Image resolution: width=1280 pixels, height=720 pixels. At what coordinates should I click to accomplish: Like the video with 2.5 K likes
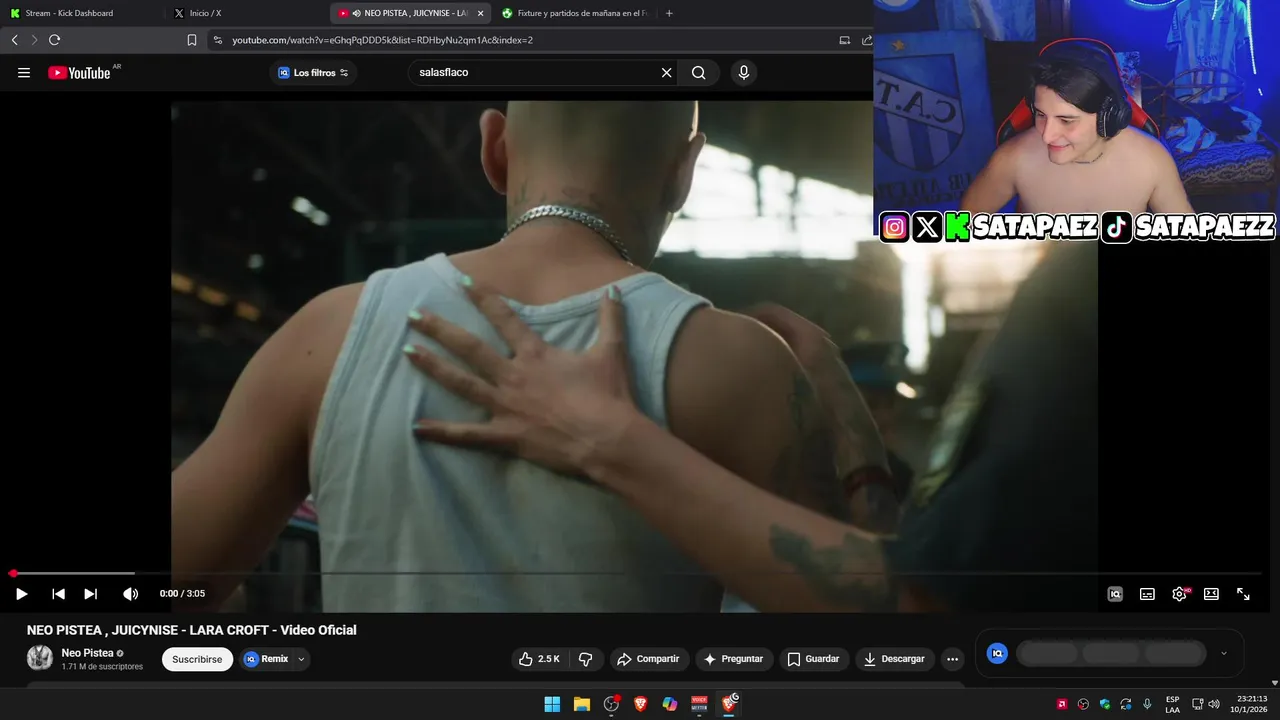tap(539, 659)
